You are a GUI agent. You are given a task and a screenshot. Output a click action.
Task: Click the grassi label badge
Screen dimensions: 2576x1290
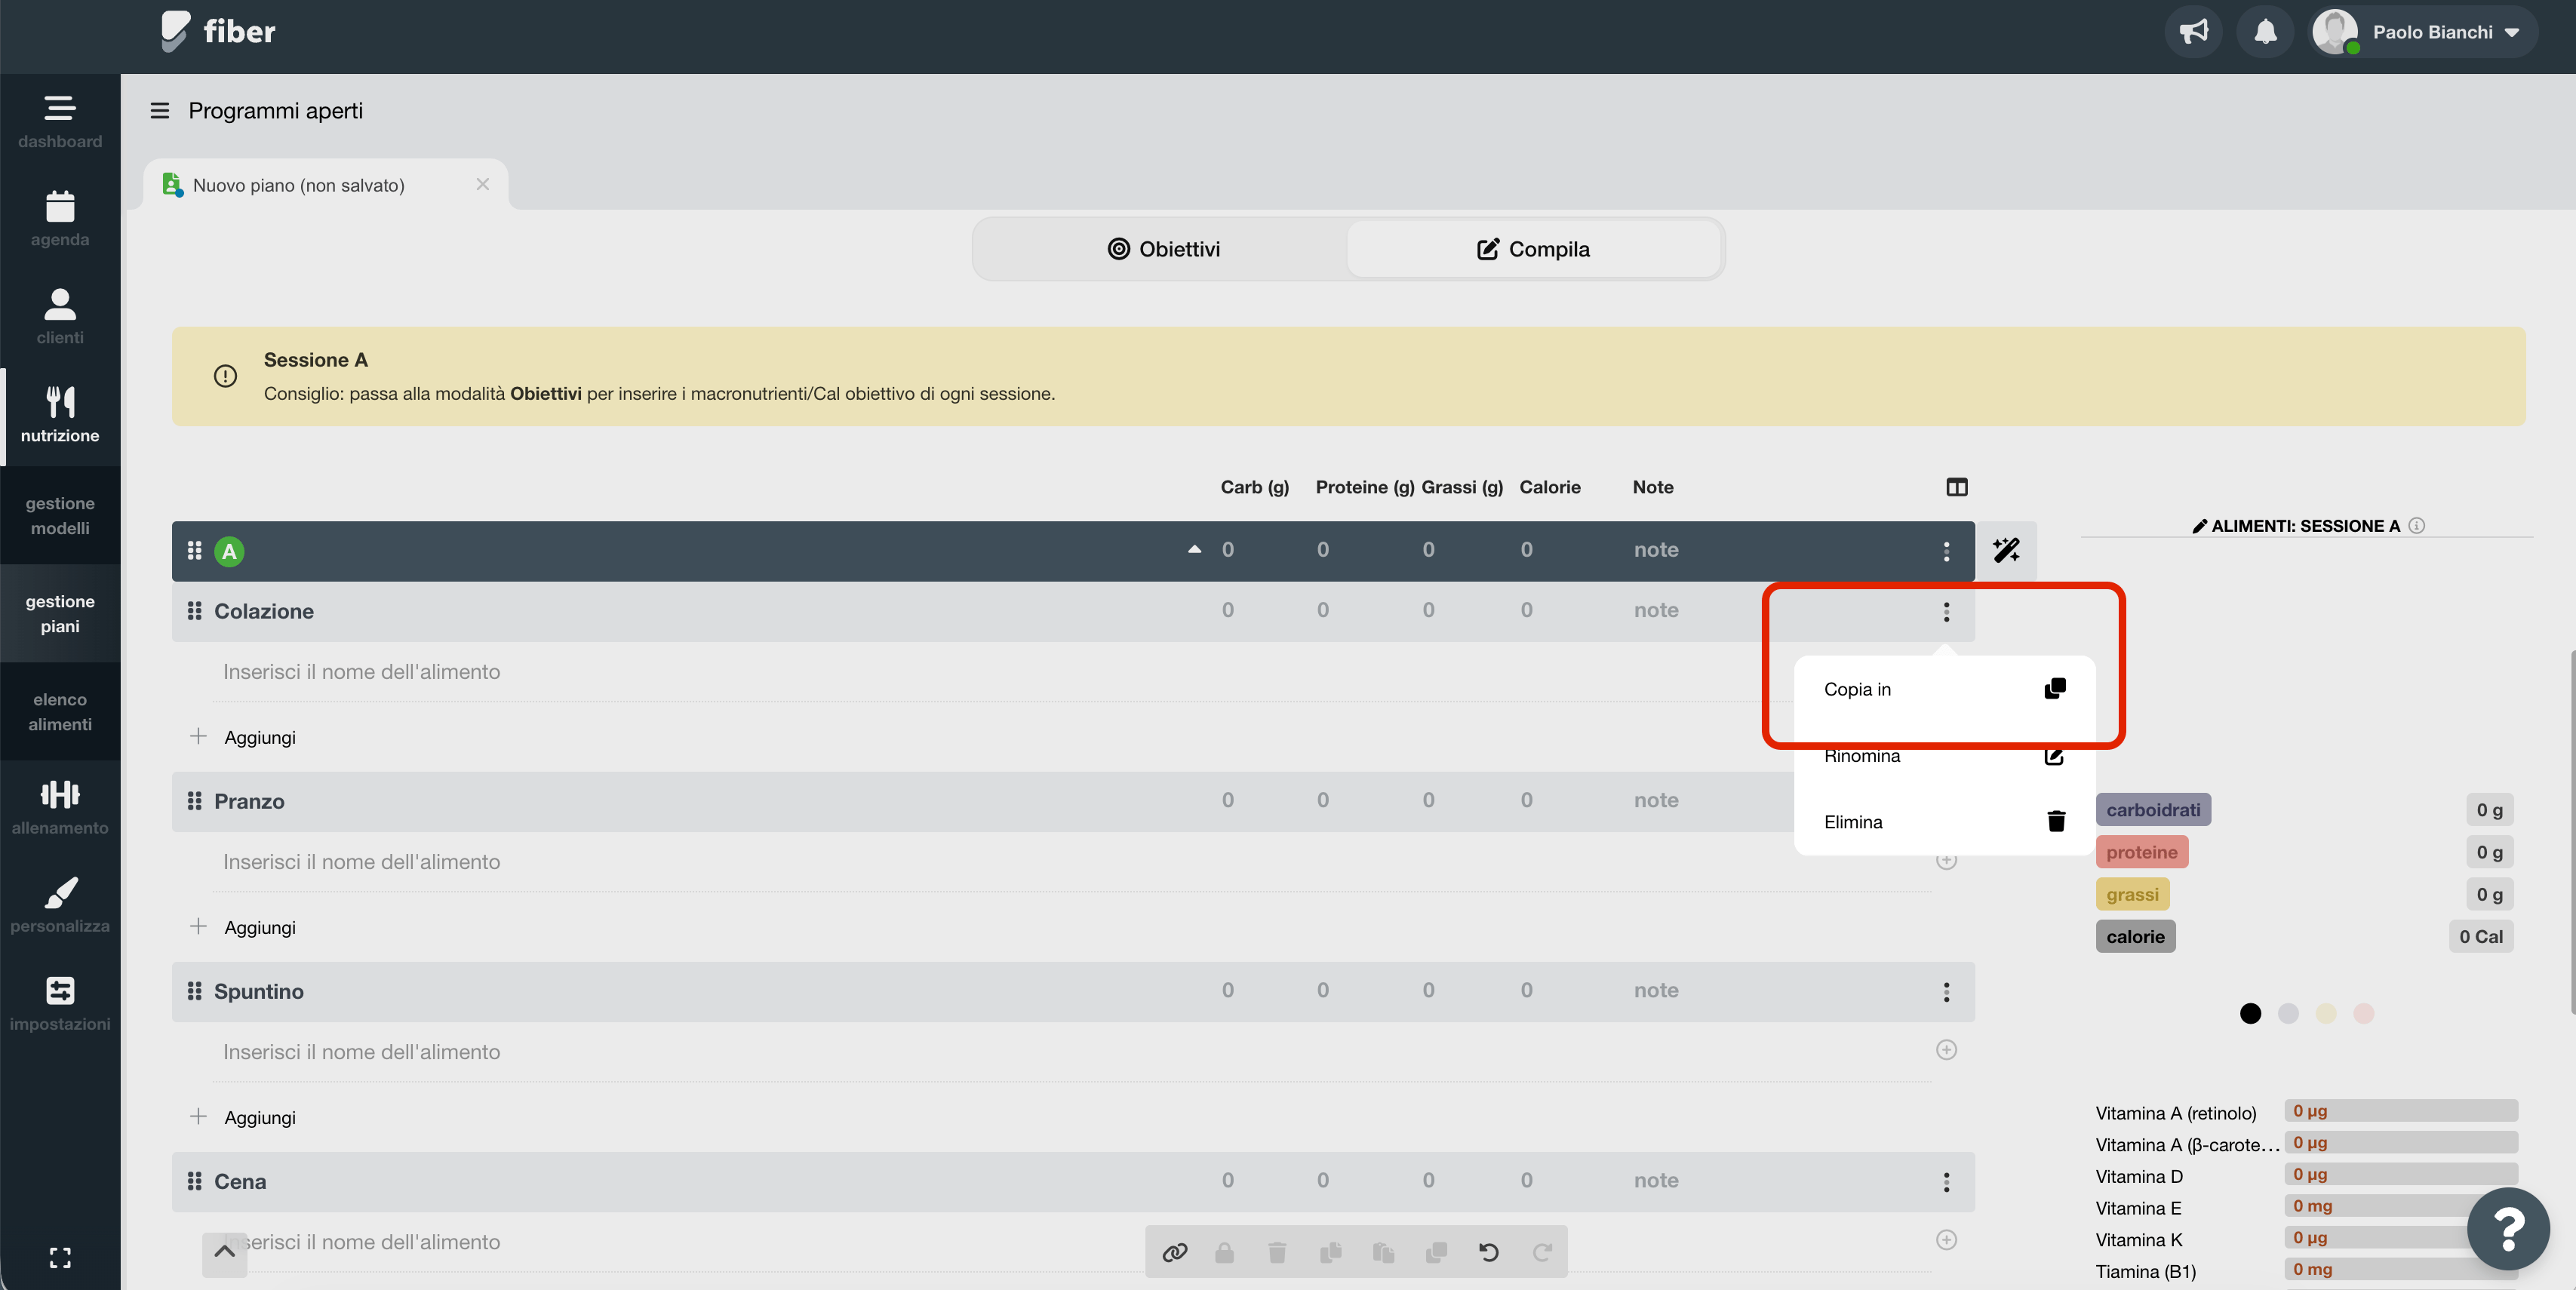2132,894
